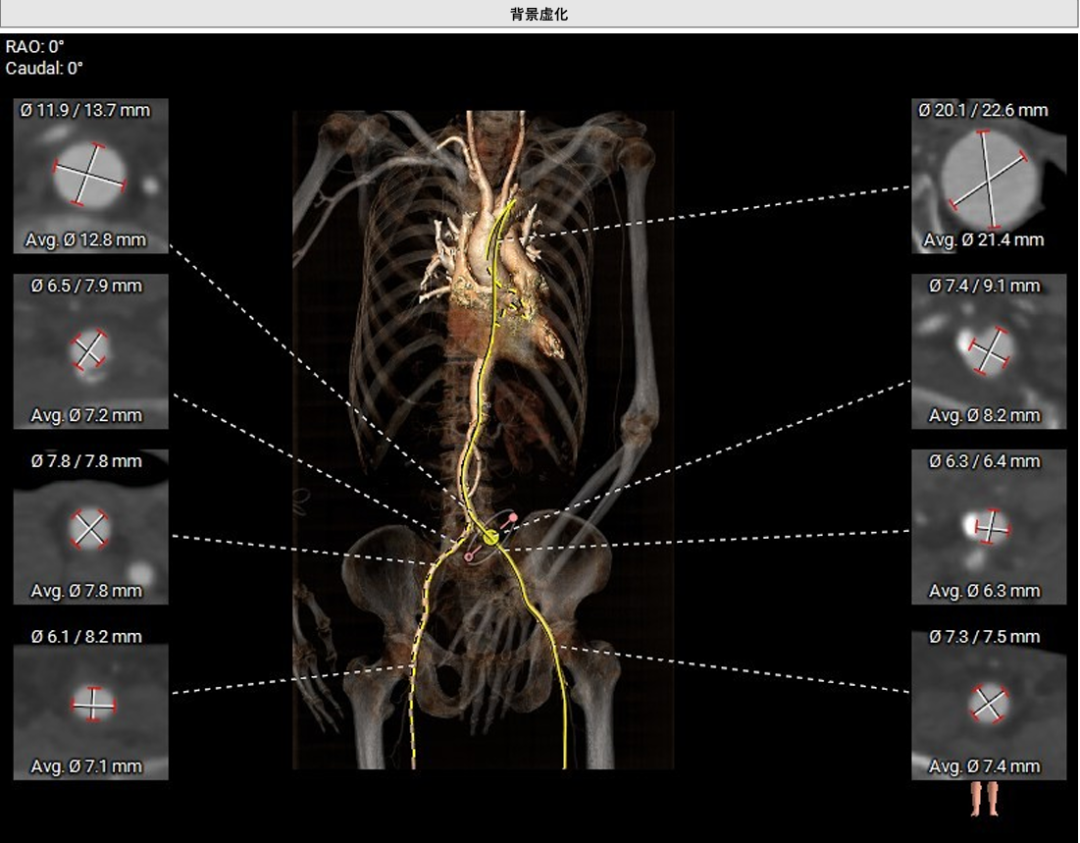Select the Avg. Ø 7.2 mm cross-section view

90,351
